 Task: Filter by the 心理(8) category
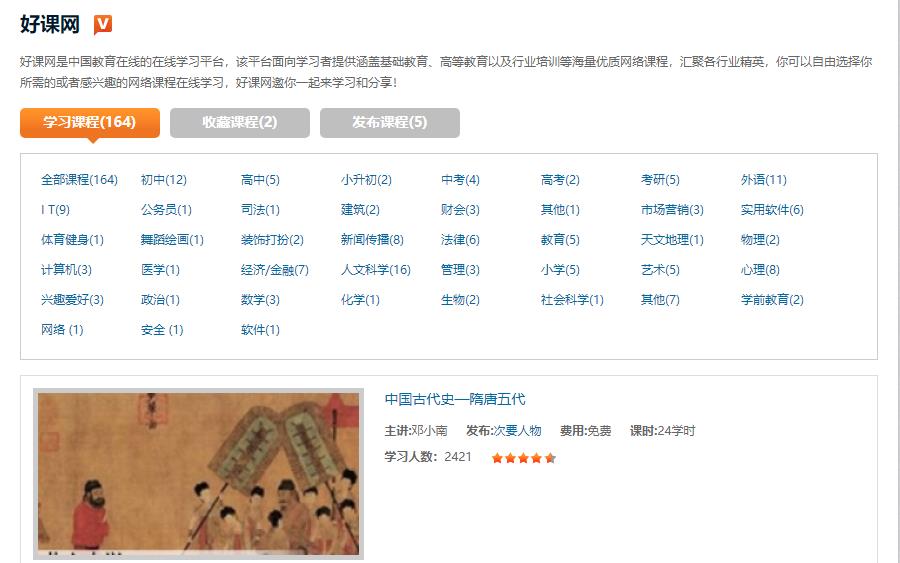[x=760, y=270]
